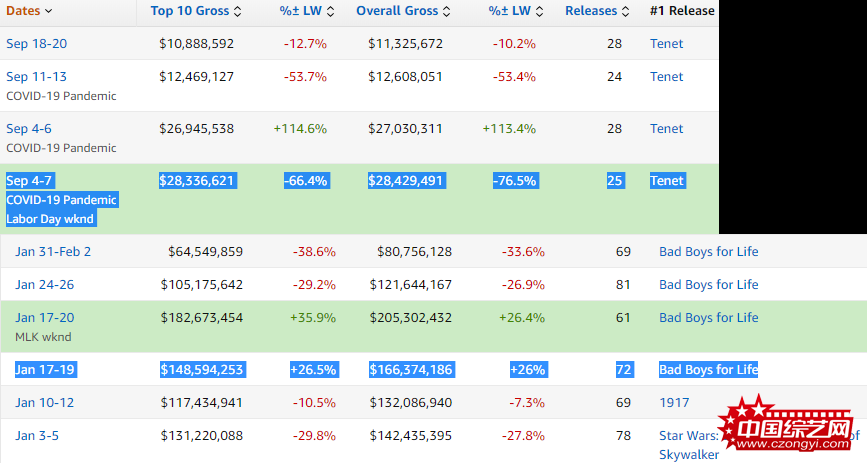Select the highlighted $28,336,621 value
This screenshot has width=867, height=463.
click(197, 181)
